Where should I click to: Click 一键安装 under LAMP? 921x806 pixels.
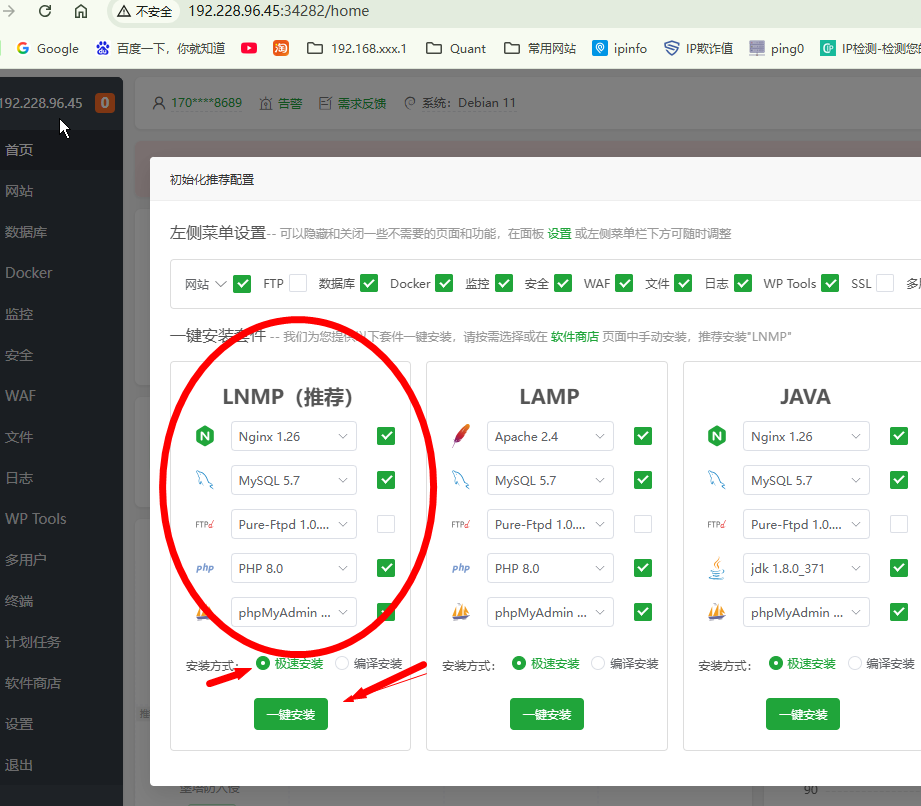click(x=547, y=714)
